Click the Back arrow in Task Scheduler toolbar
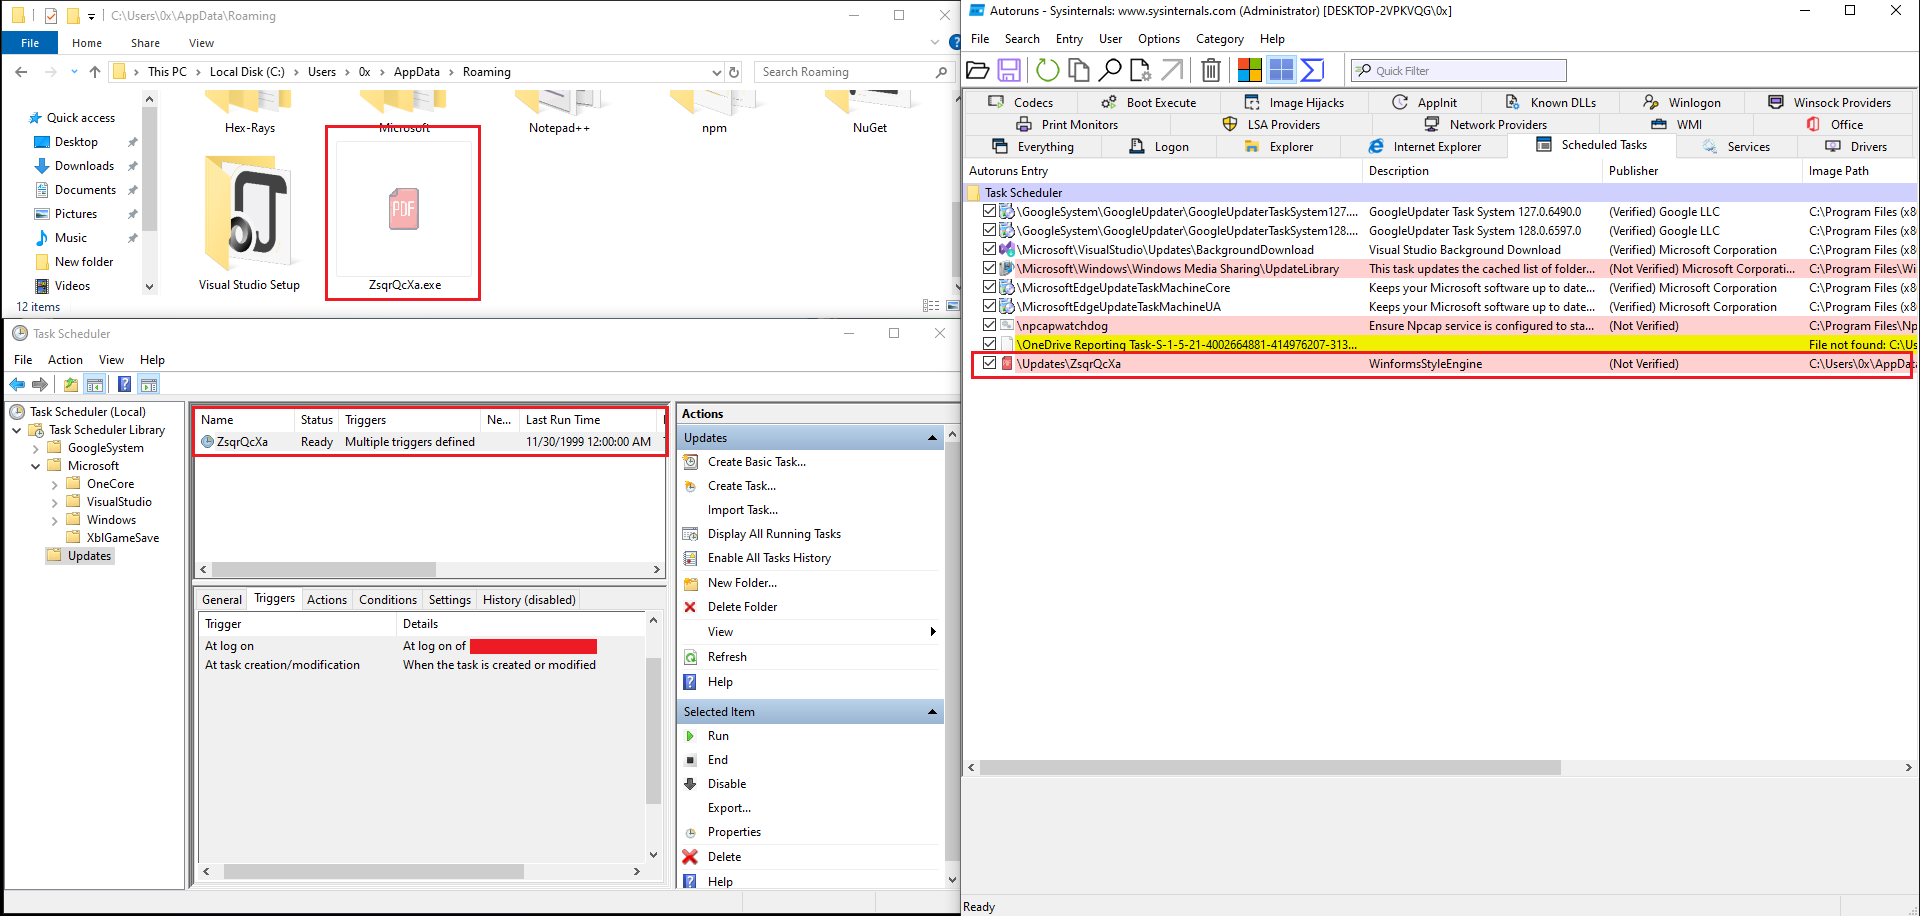This screenshot has width=1920, height=916. coord(17,384)
